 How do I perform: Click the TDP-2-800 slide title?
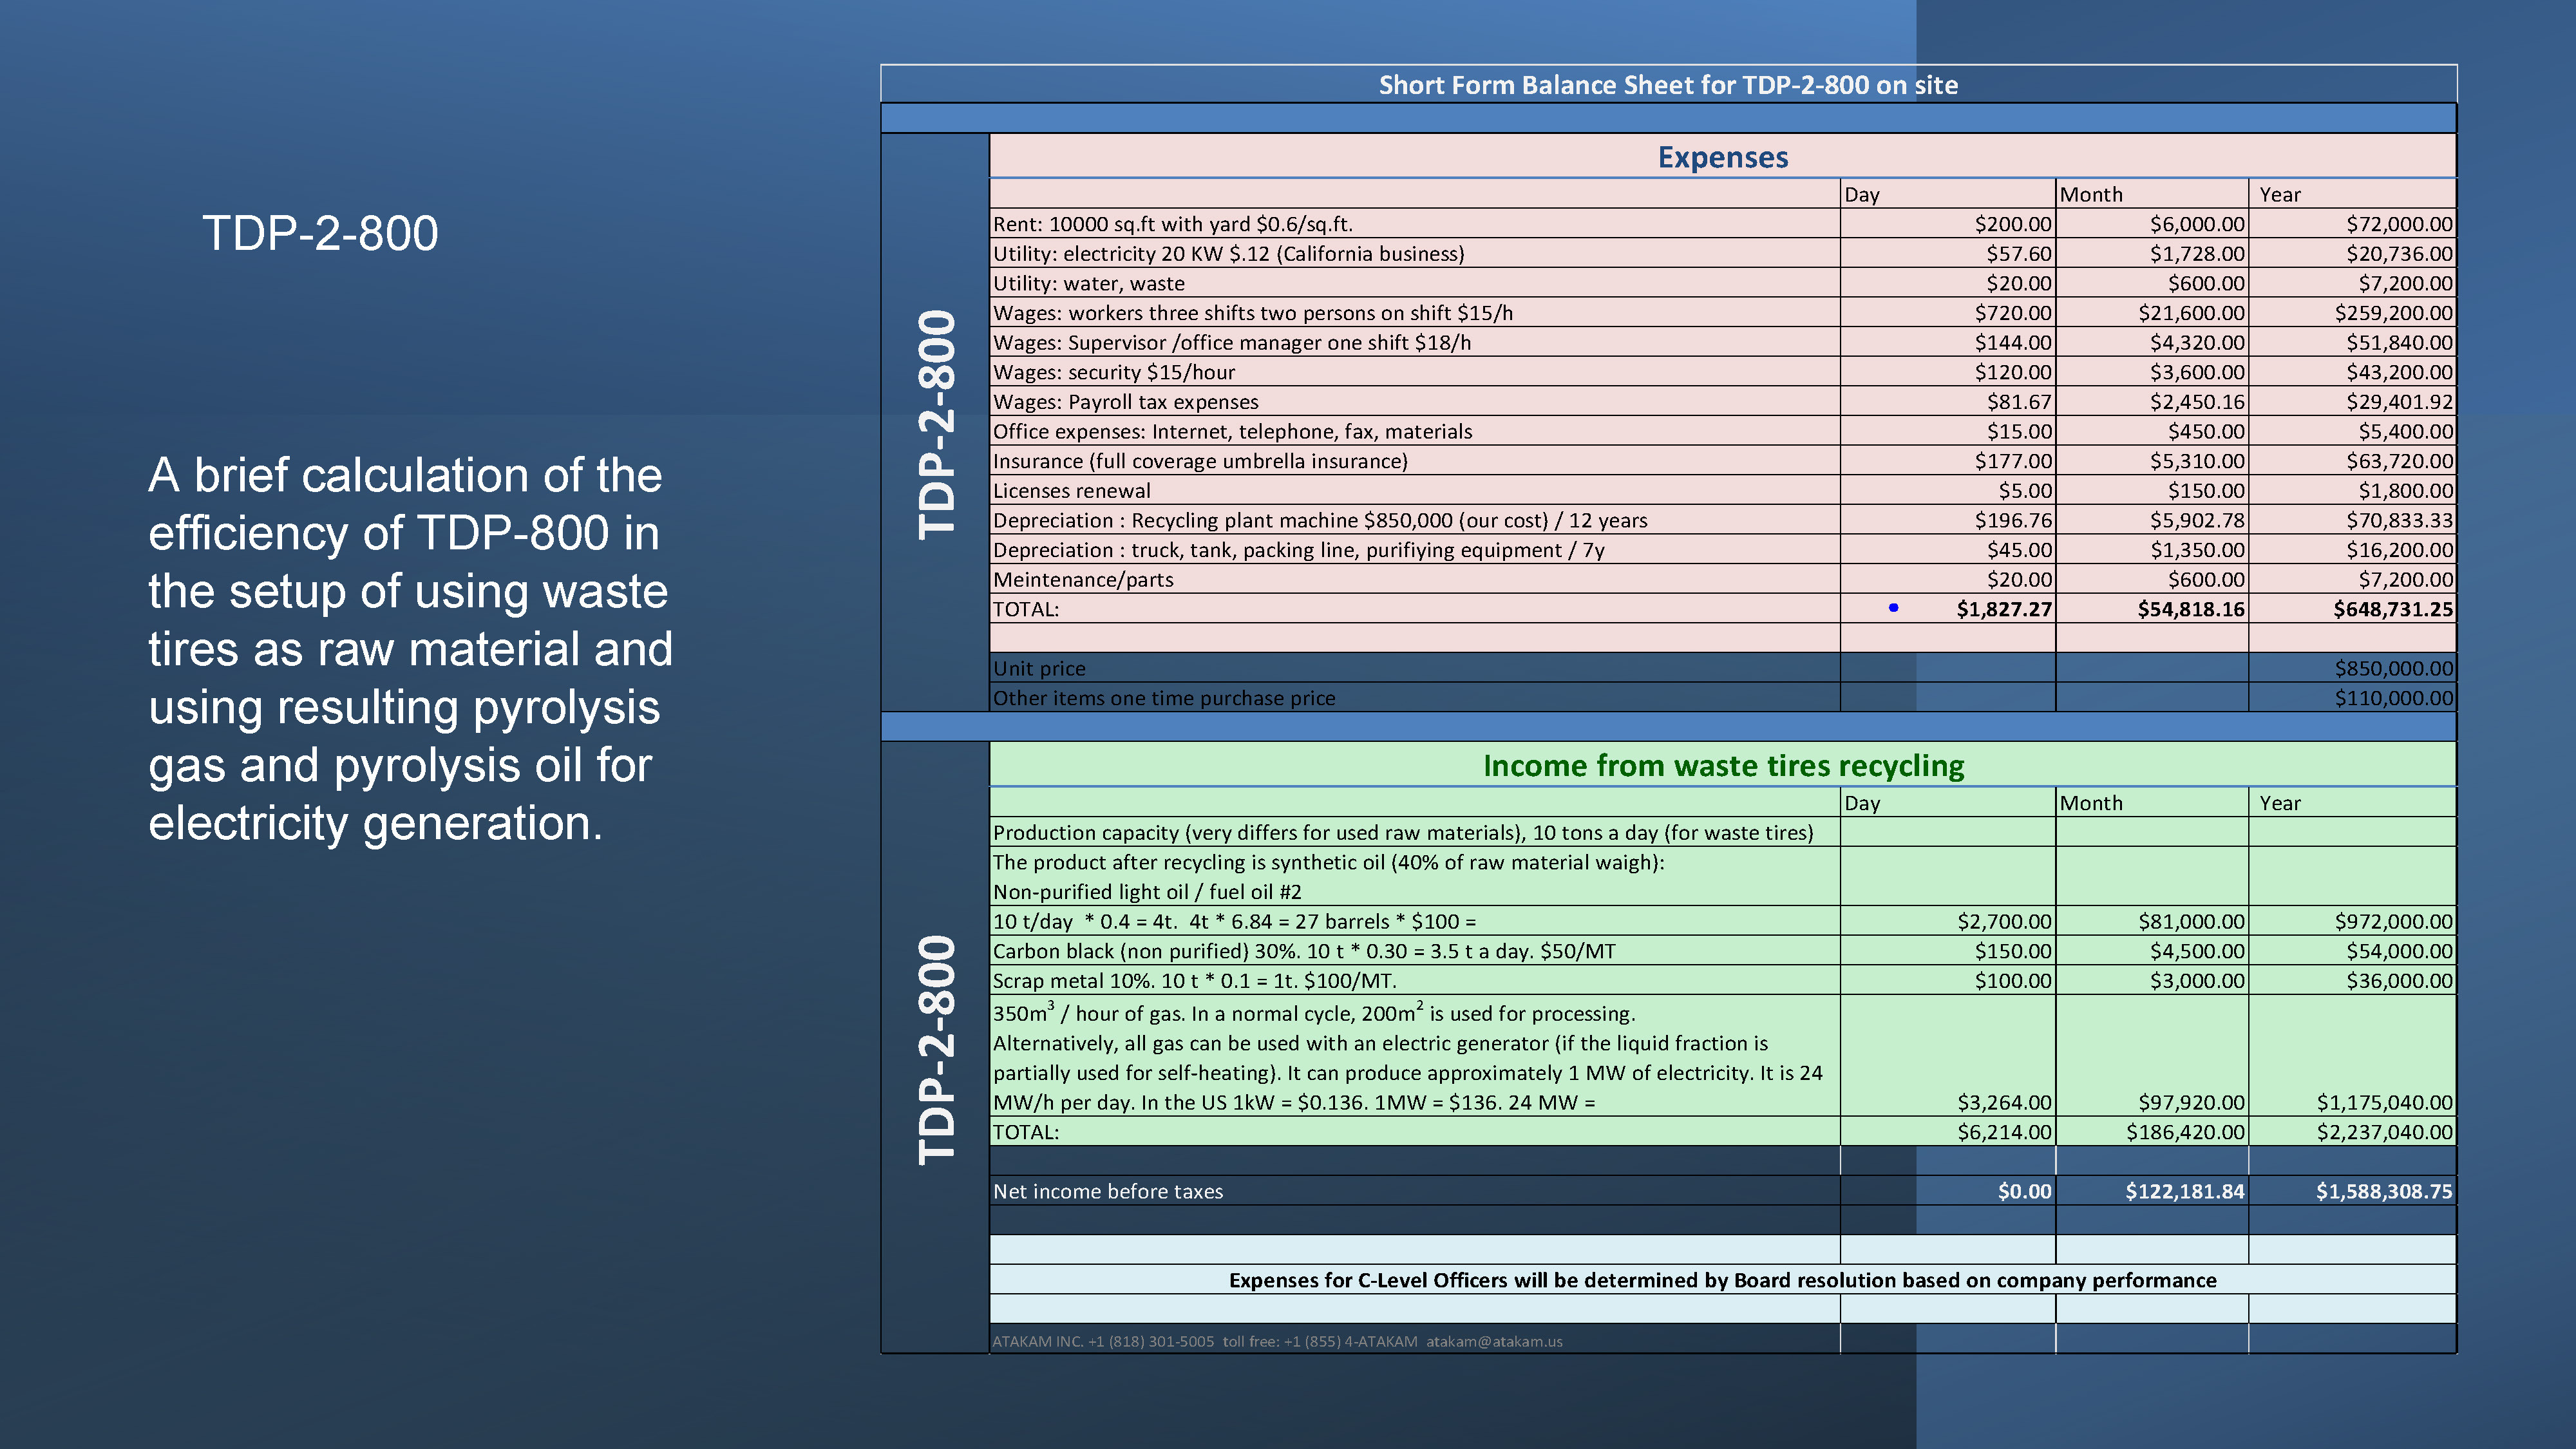tap(320, 233)
